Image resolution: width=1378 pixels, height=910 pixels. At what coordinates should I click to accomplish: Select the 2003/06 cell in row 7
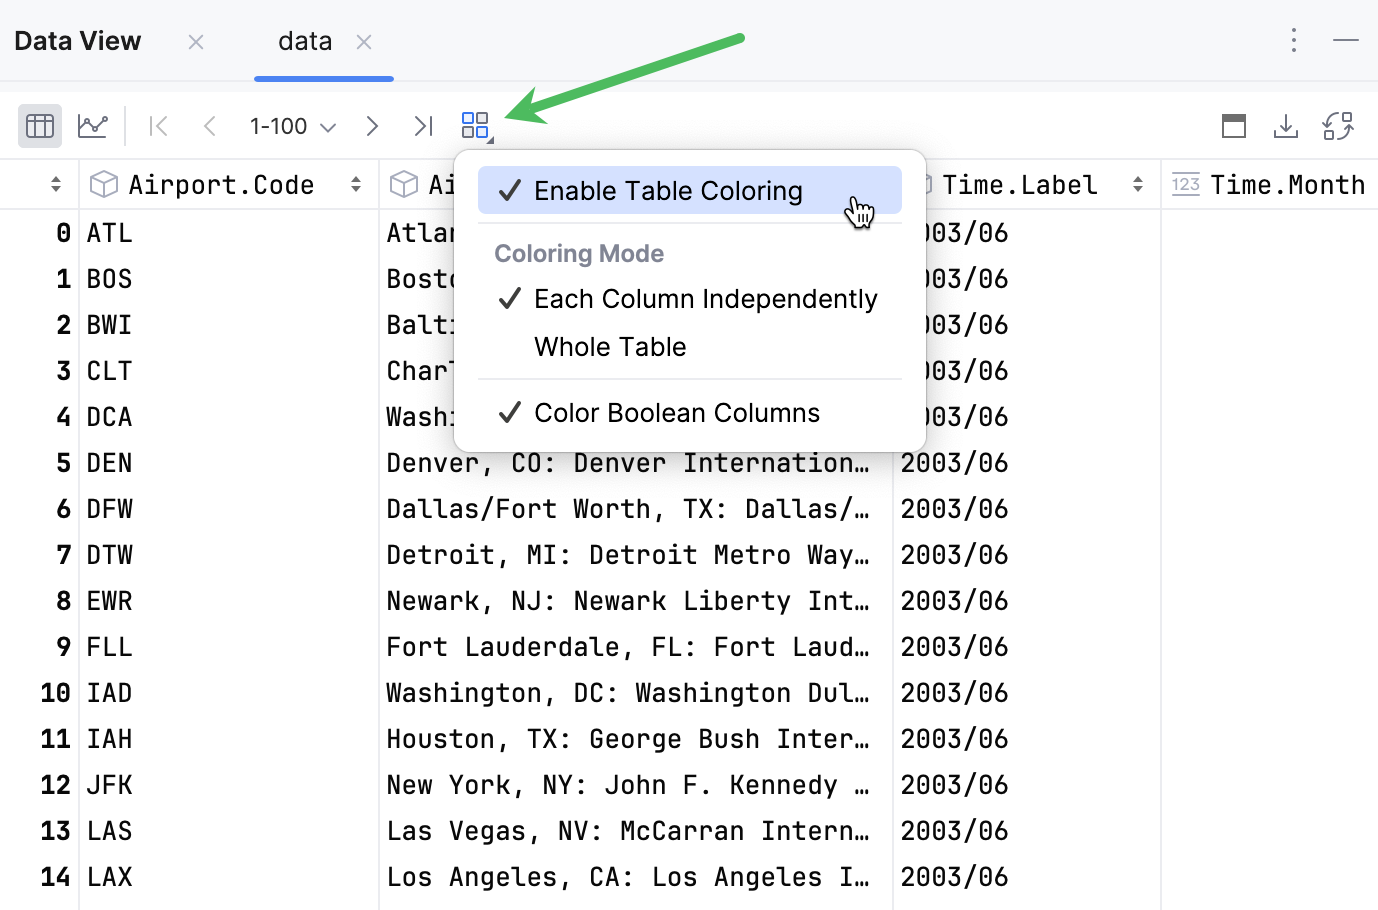coord(1027,555)
